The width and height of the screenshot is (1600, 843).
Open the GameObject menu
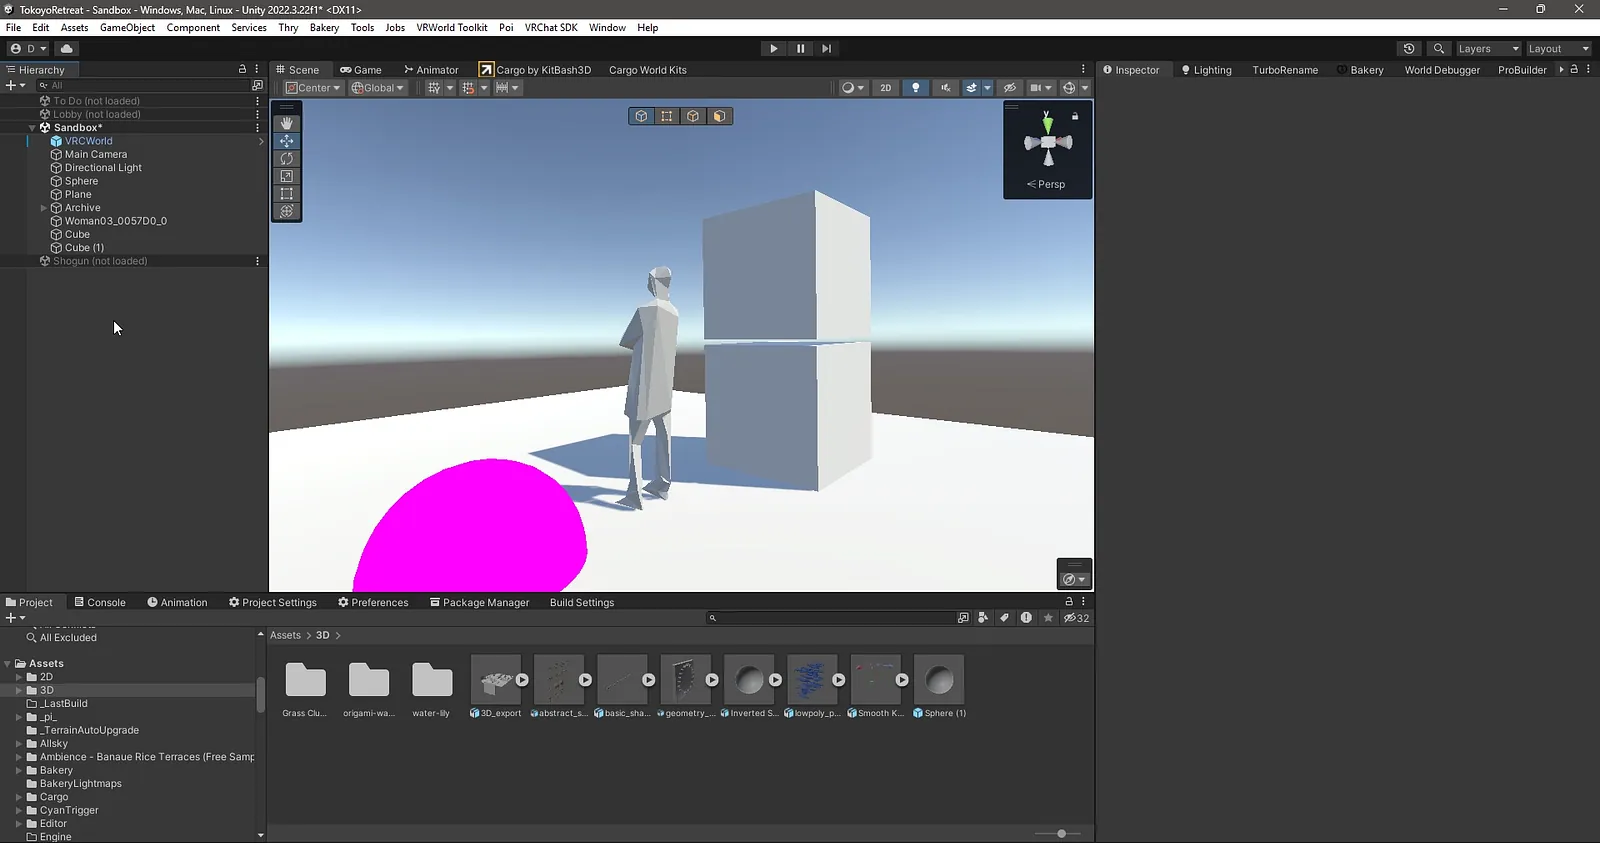tap(127, 28)
